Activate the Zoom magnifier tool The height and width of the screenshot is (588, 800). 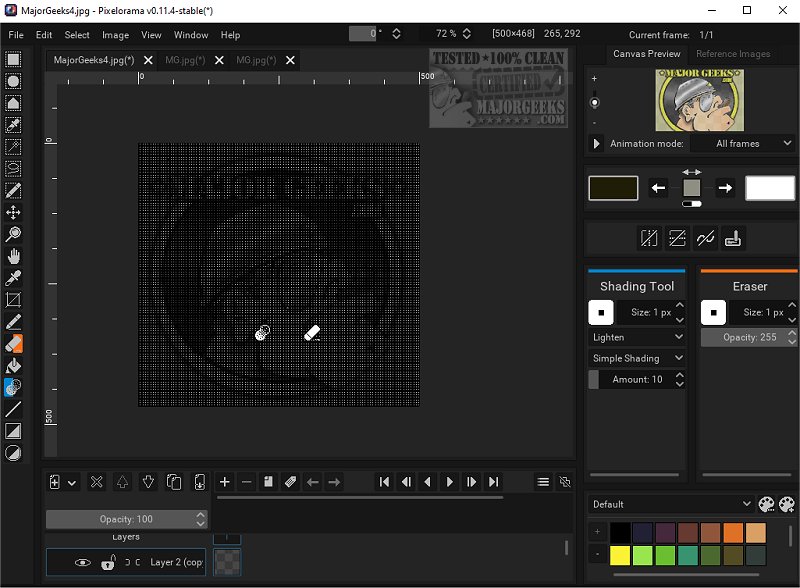pos(14,234)
